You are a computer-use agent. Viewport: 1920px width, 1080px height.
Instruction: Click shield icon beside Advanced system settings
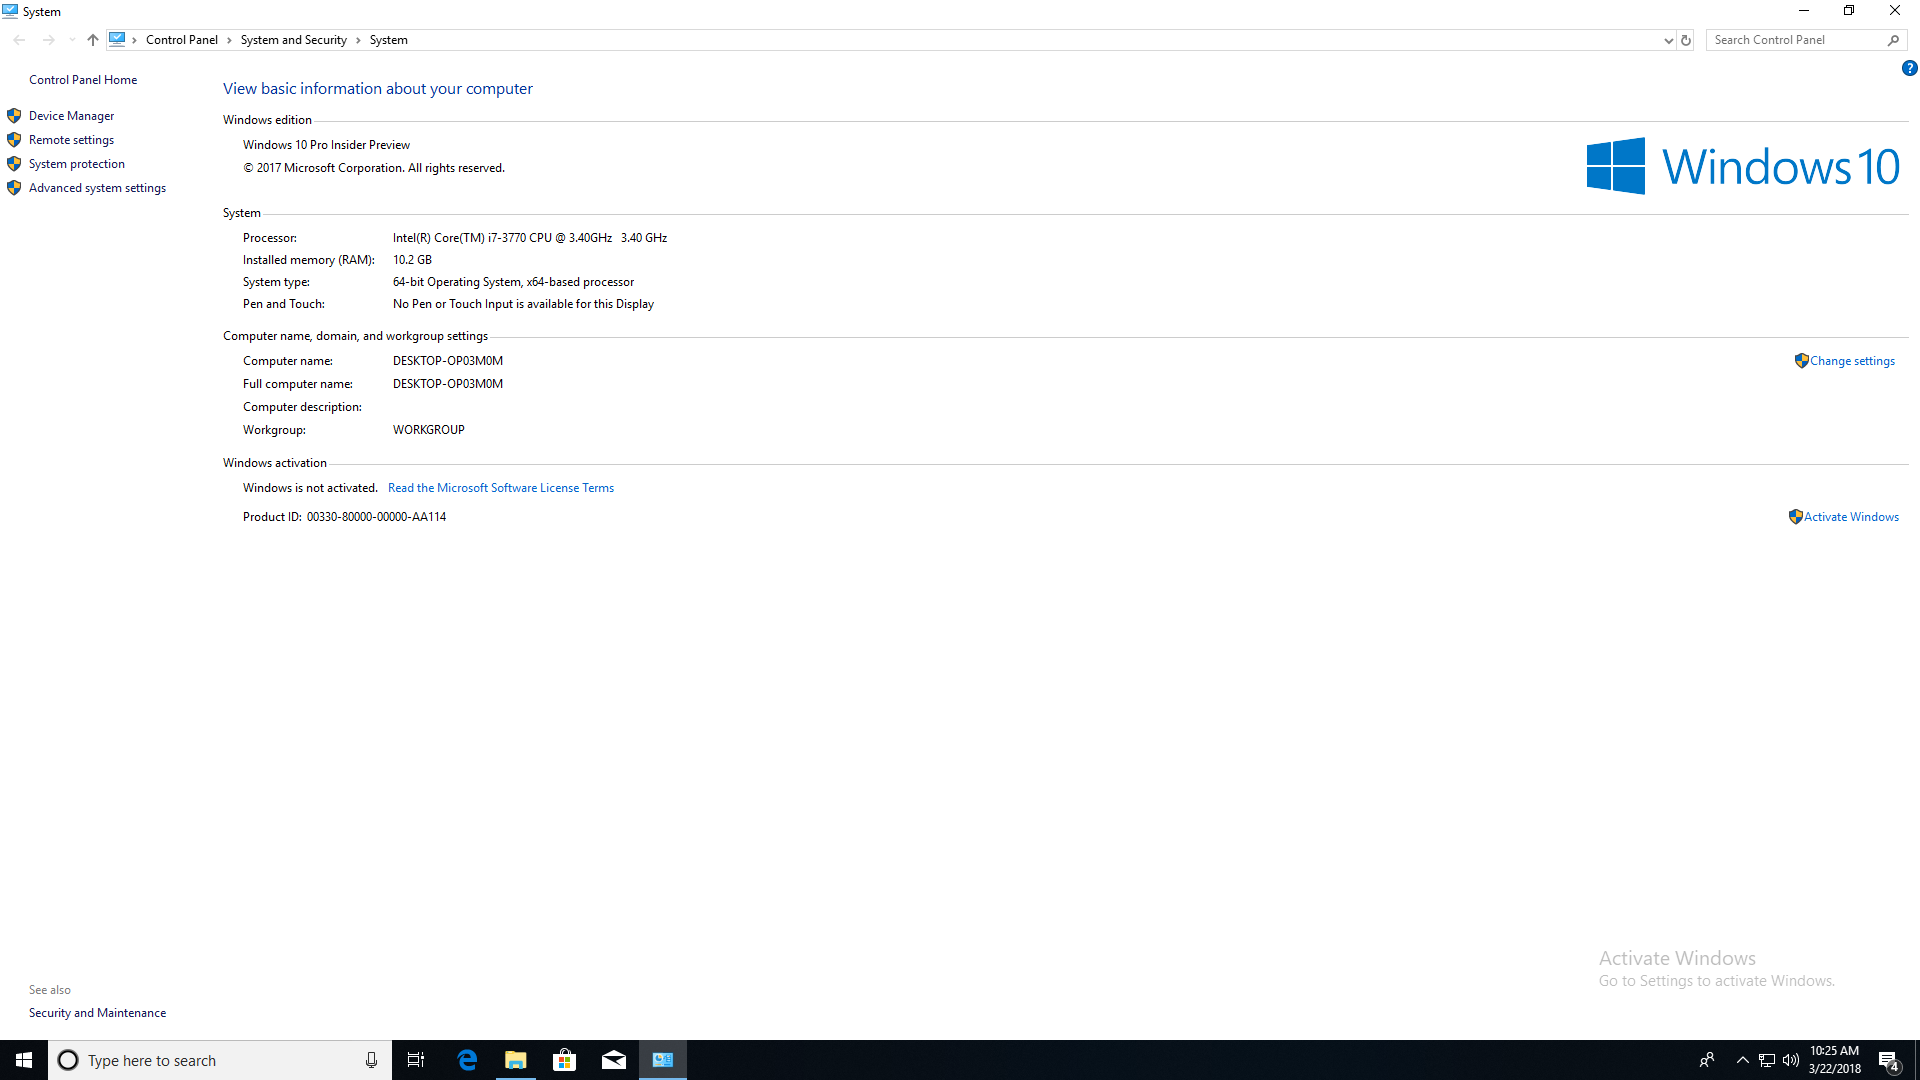click(x=14, y=188)
